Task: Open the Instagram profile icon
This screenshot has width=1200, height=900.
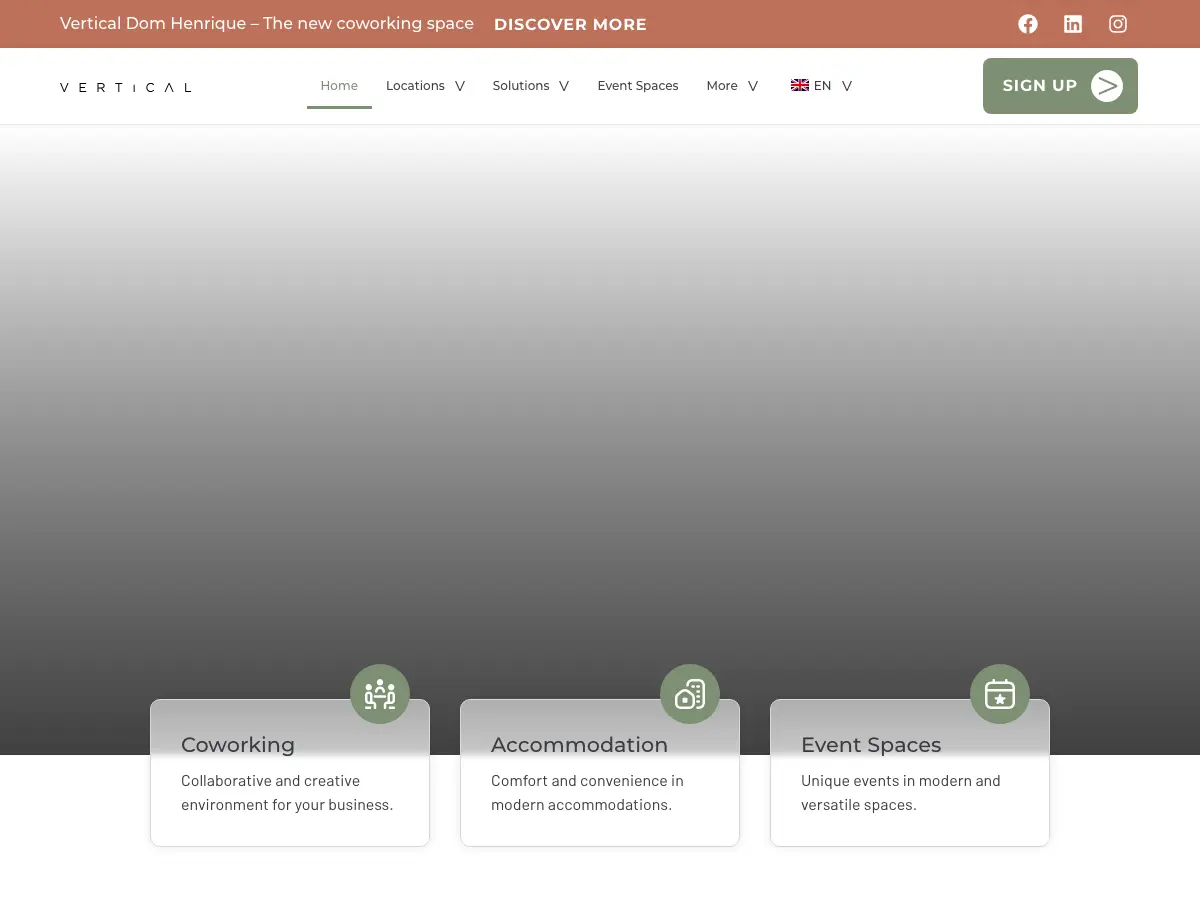Action: [1118, 24]
